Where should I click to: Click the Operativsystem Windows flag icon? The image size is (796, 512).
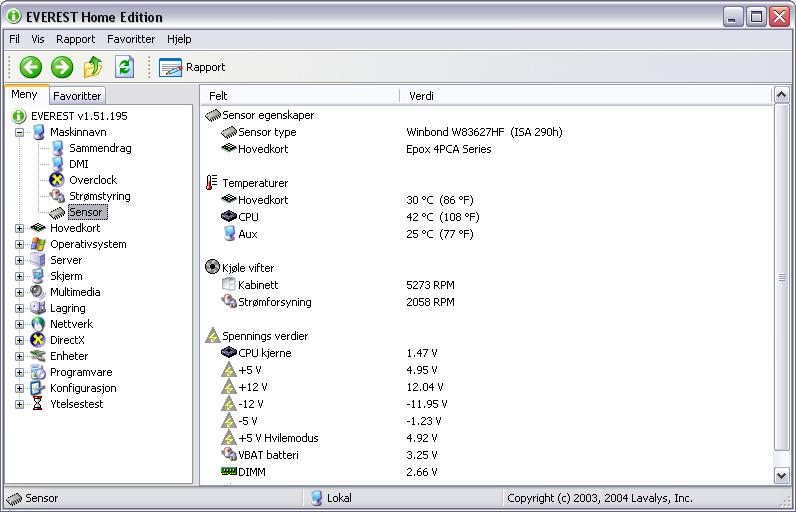(x=38, y=244)
